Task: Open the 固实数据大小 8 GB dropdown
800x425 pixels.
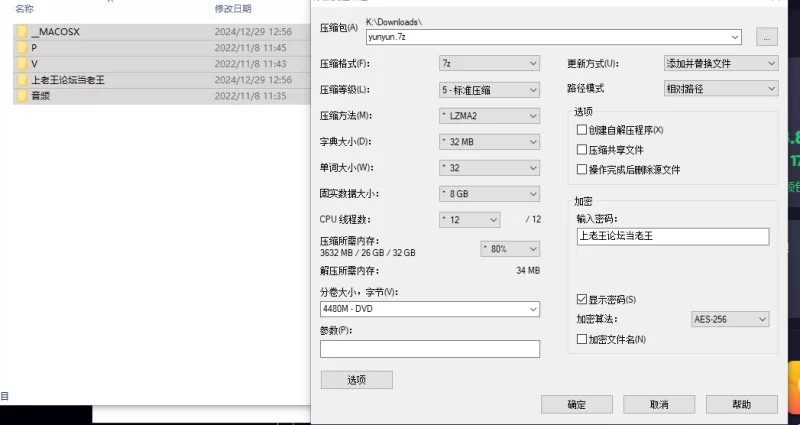Action: coord(489,194)
